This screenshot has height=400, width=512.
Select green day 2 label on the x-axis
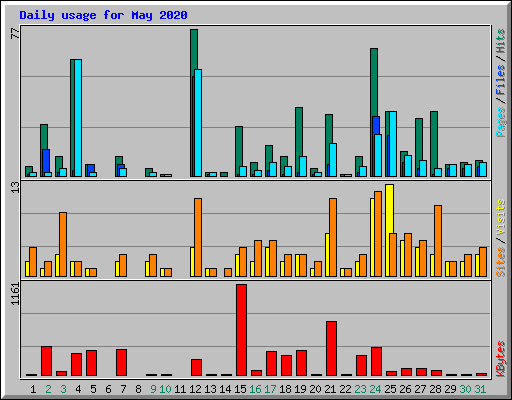click(x=48, y=389)
